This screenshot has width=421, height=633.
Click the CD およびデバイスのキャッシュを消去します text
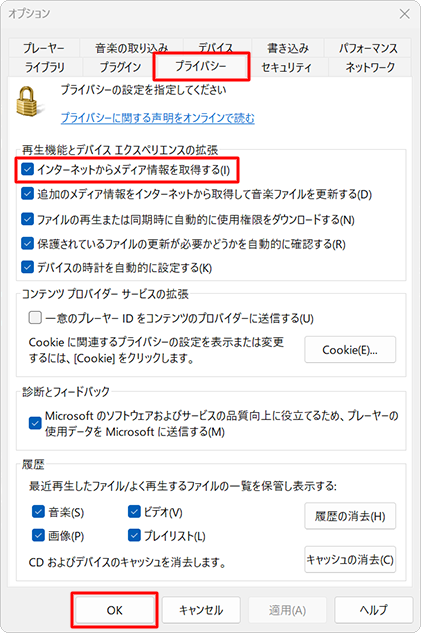[x=127, y=562]
